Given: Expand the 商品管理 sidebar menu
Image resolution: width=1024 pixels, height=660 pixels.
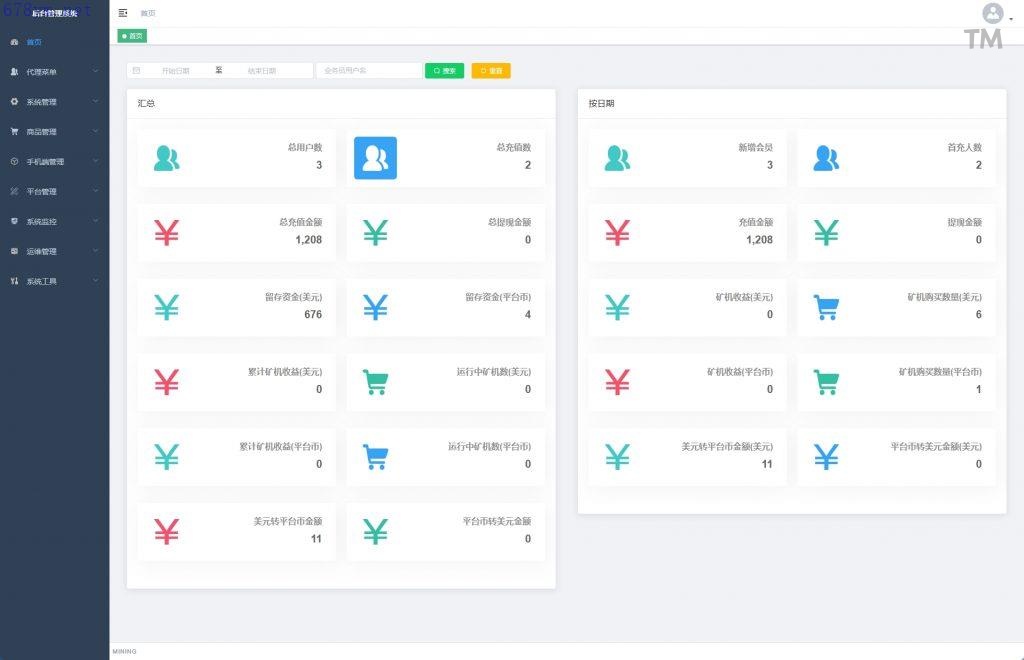Looking at the screenshot, I should click(54, 132).
